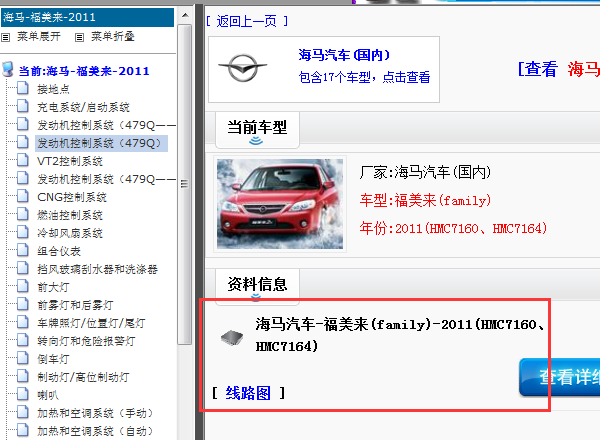Open the VT2控制系统 tree item

[x=70, y=161]
